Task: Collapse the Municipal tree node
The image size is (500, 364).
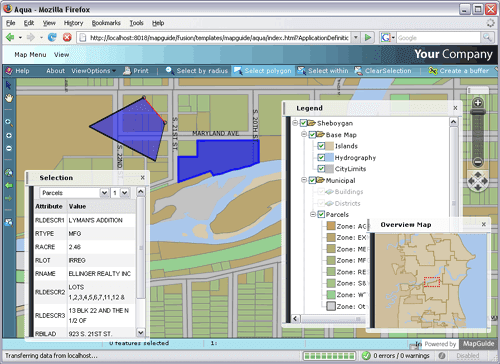Action: click(x=304, y=180)
